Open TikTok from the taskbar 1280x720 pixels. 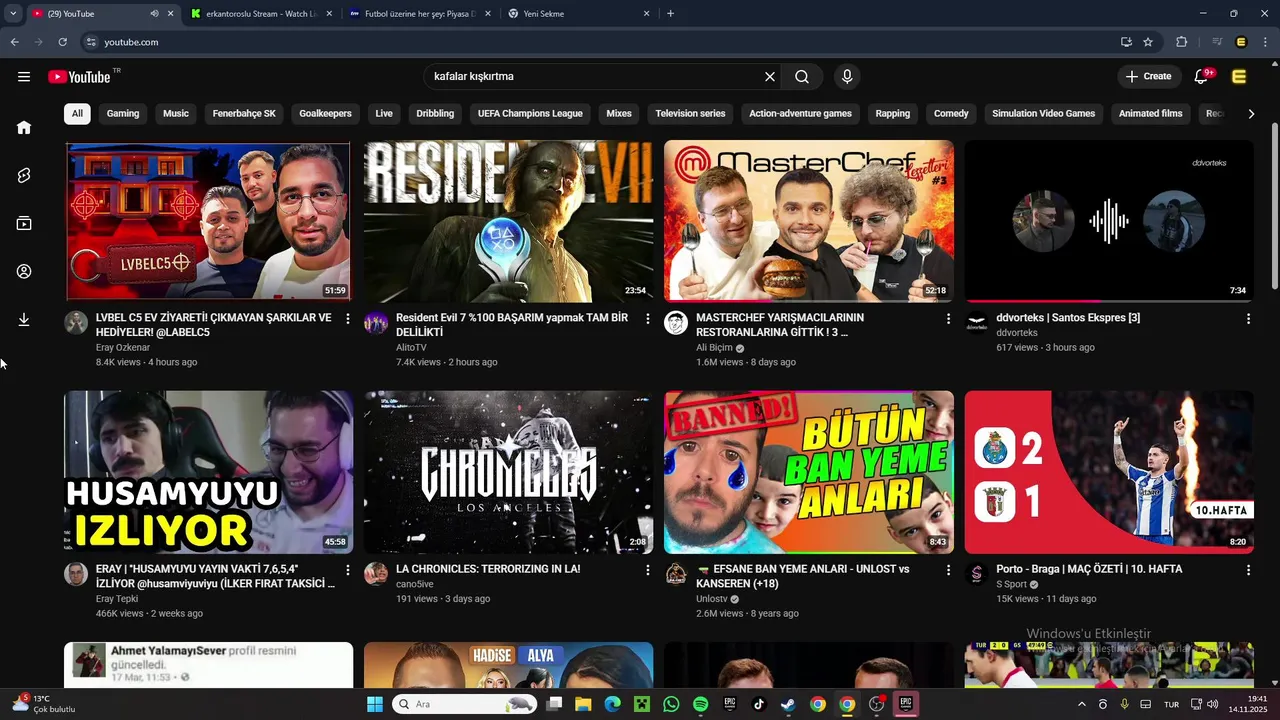(x=759, y=704)
